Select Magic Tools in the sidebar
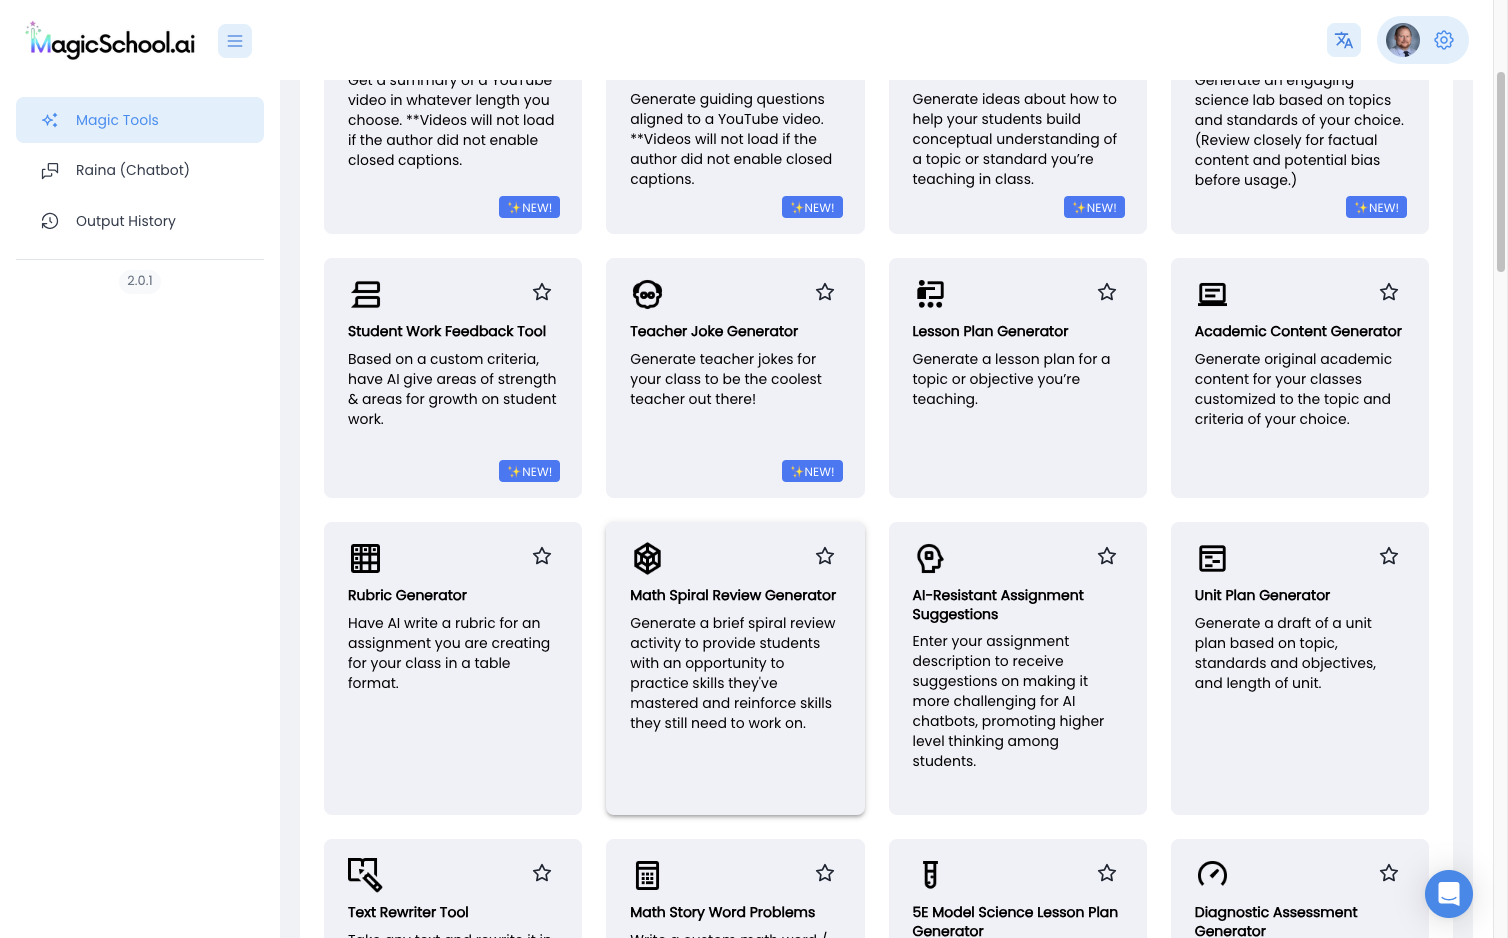1508x938 pixels. pos(140,120)
